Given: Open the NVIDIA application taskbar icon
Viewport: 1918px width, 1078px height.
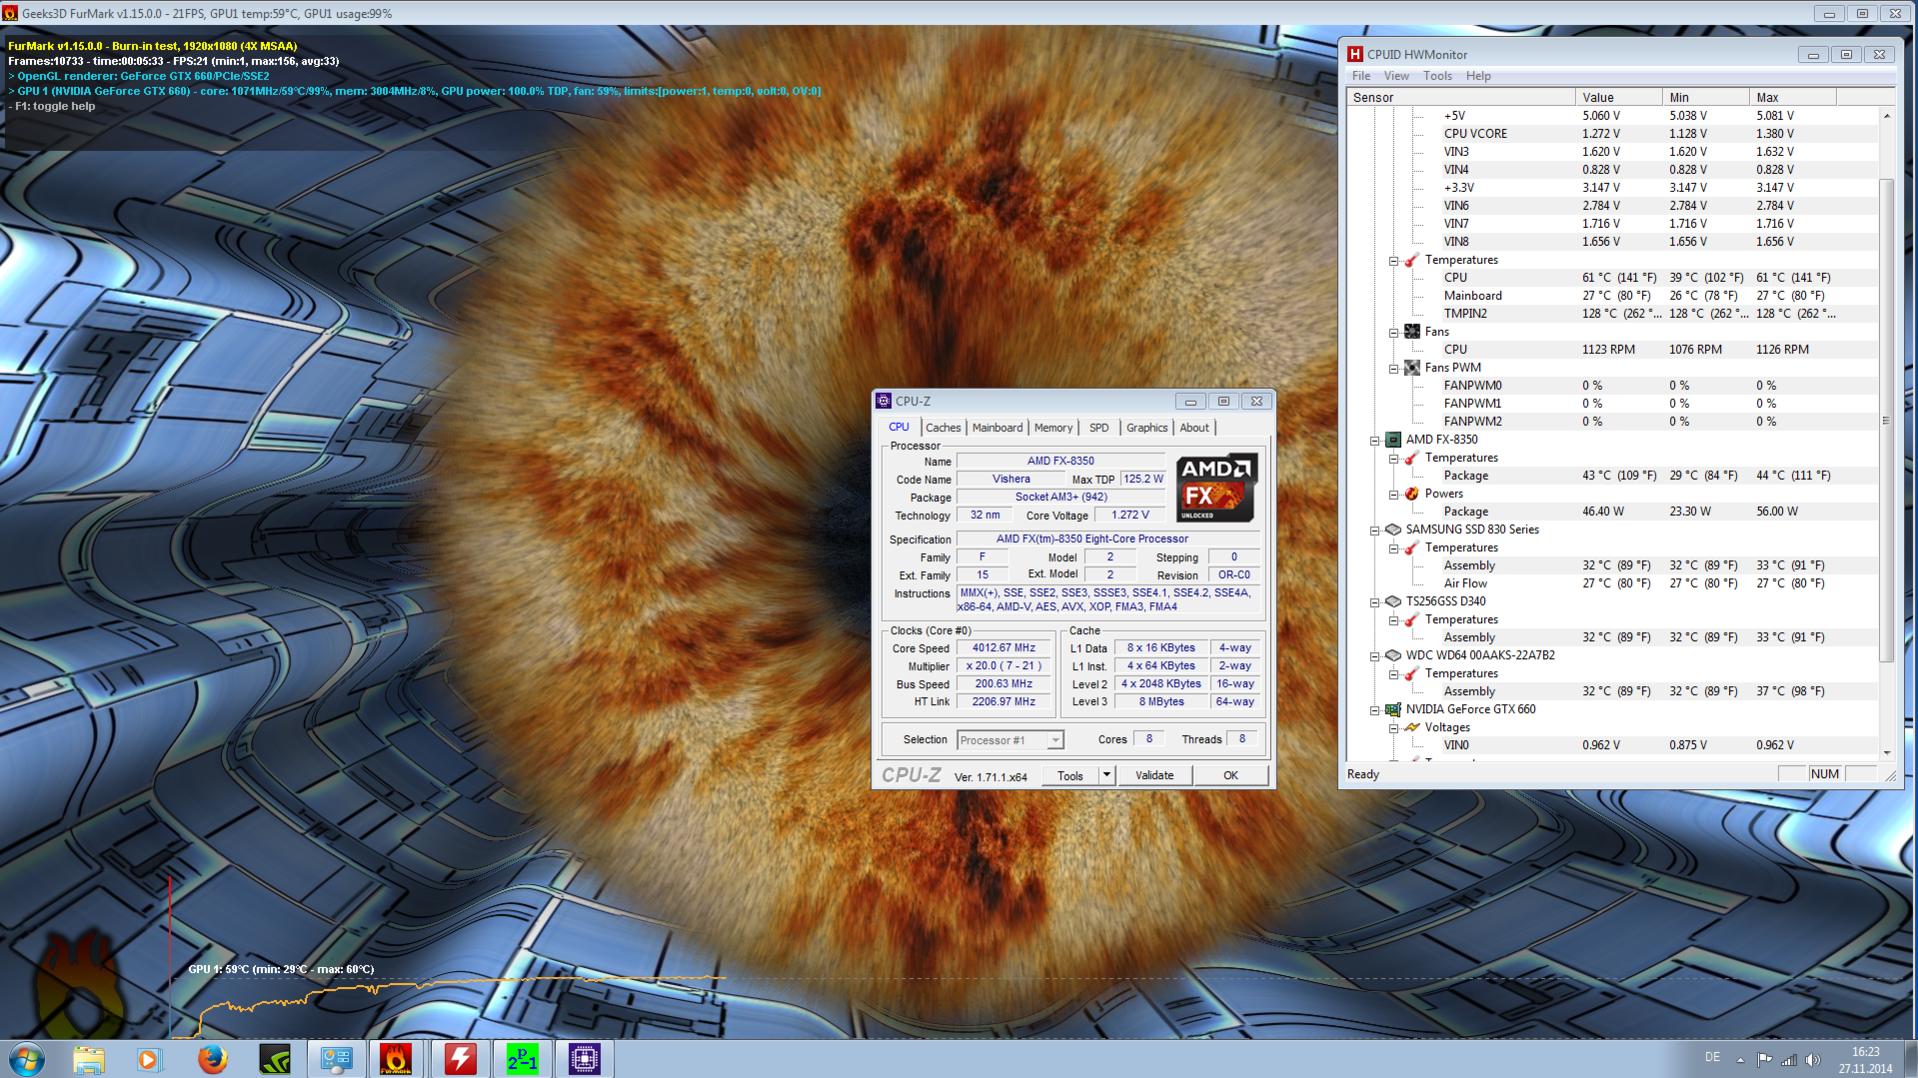Looking at the screenshot, I should coord(274,1059).
